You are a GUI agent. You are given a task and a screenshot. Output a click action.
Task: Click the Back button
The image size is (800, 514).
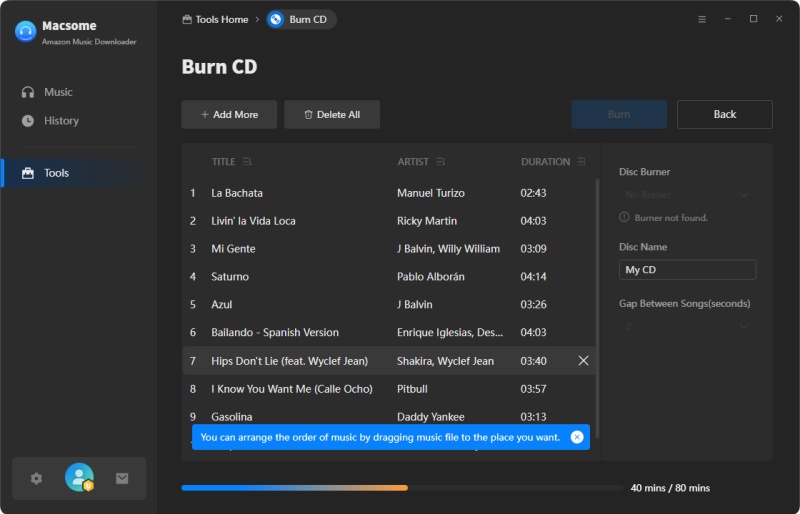tap(724, 114)
